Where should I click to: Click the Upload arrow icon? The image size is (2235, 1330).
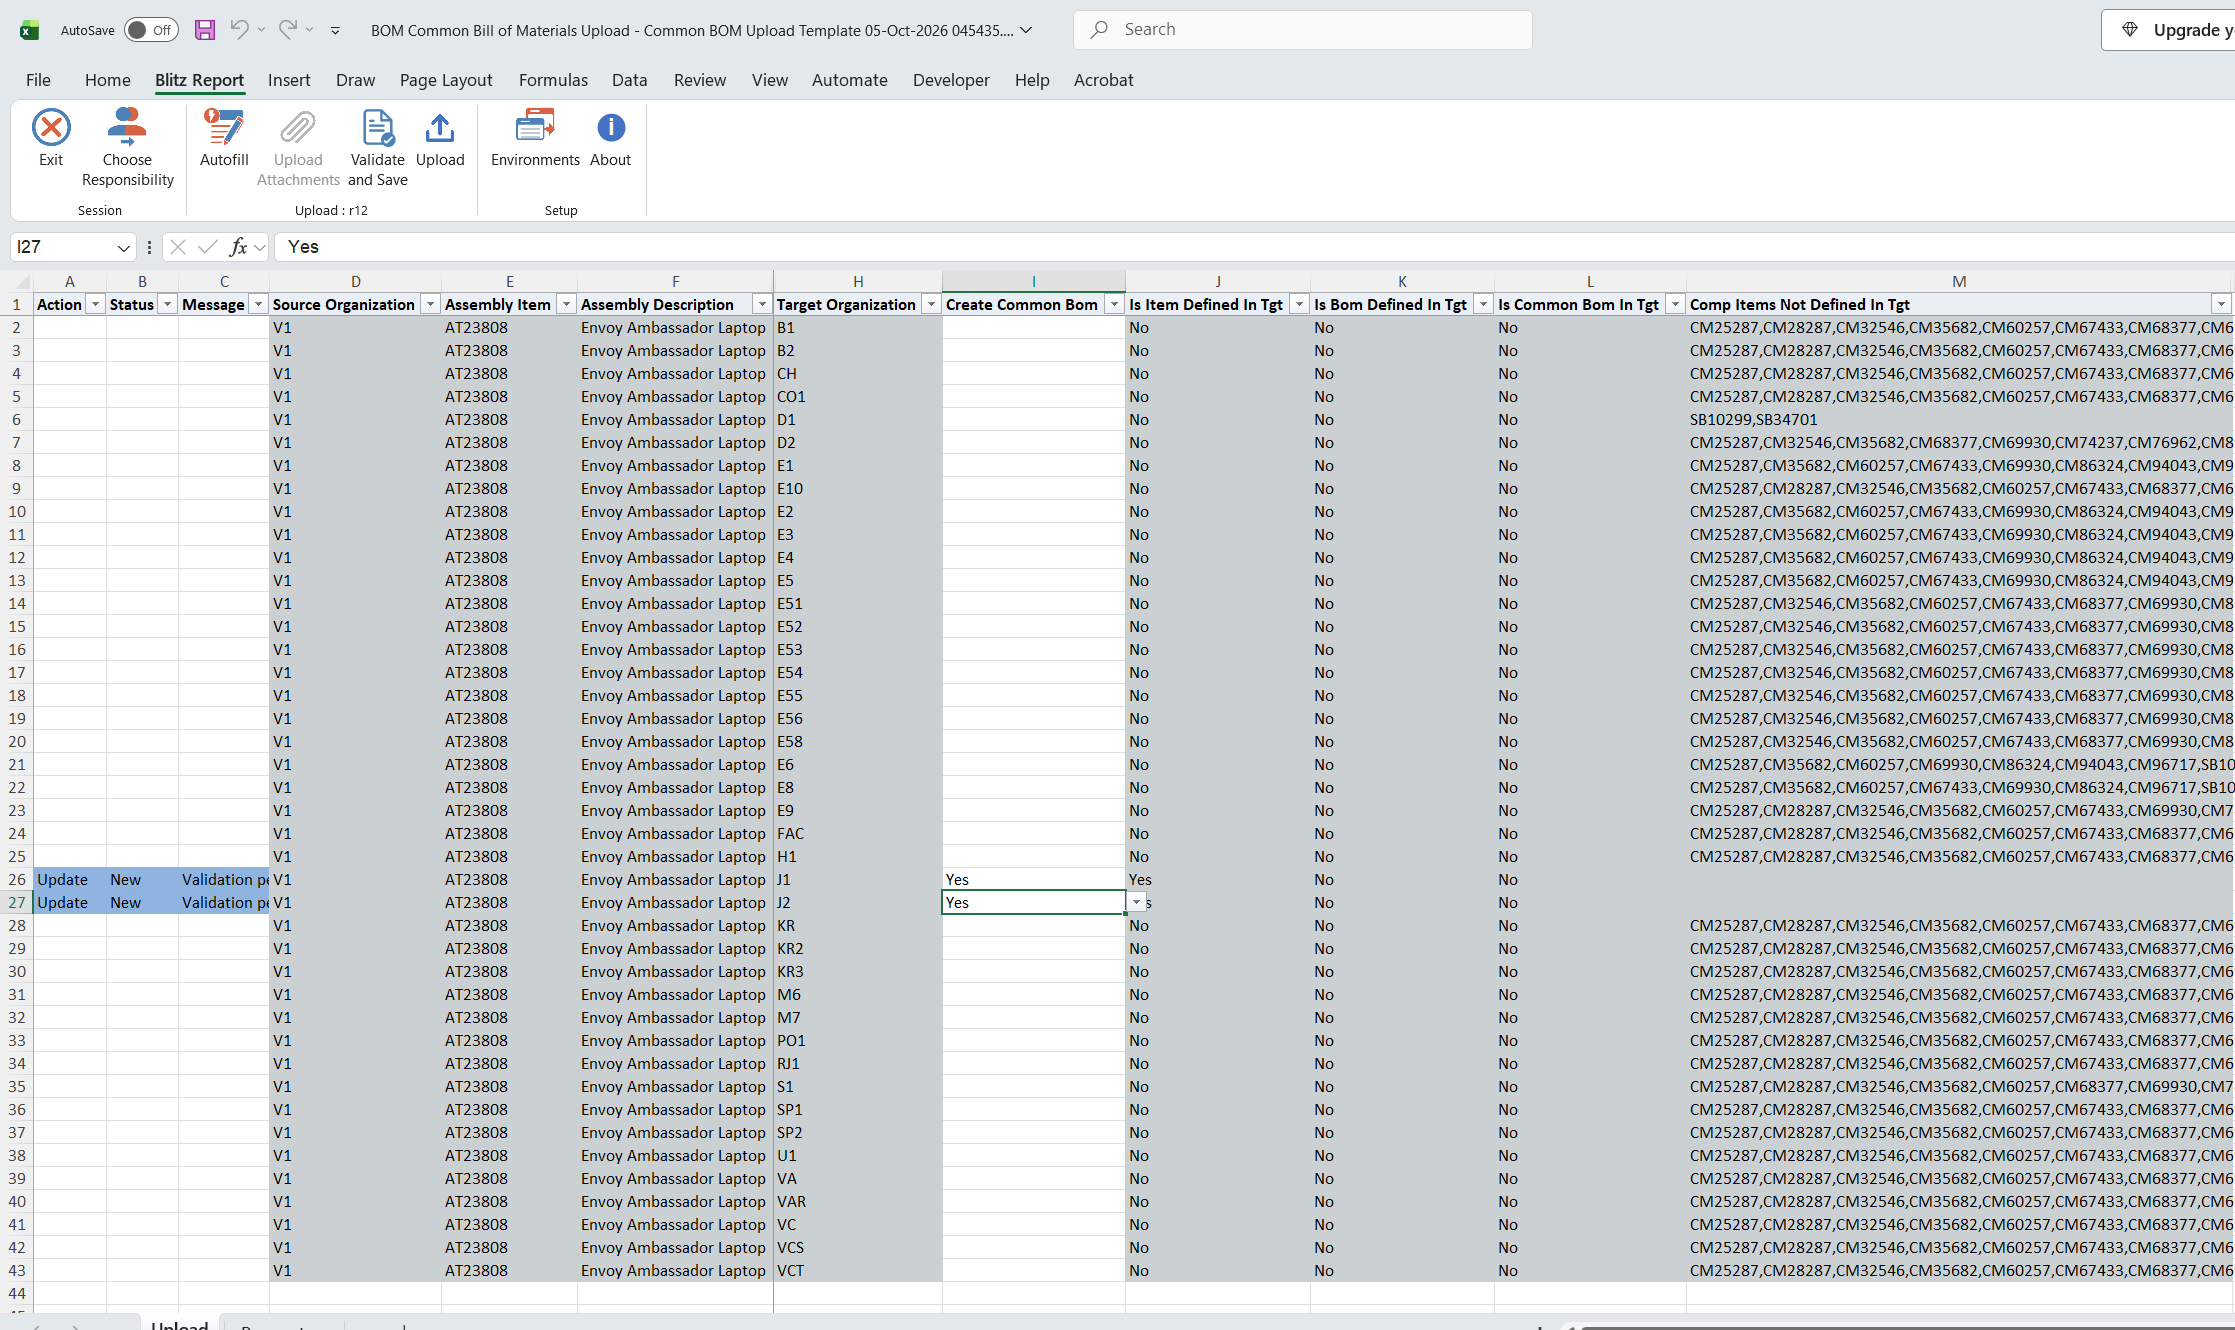point(440,128)
